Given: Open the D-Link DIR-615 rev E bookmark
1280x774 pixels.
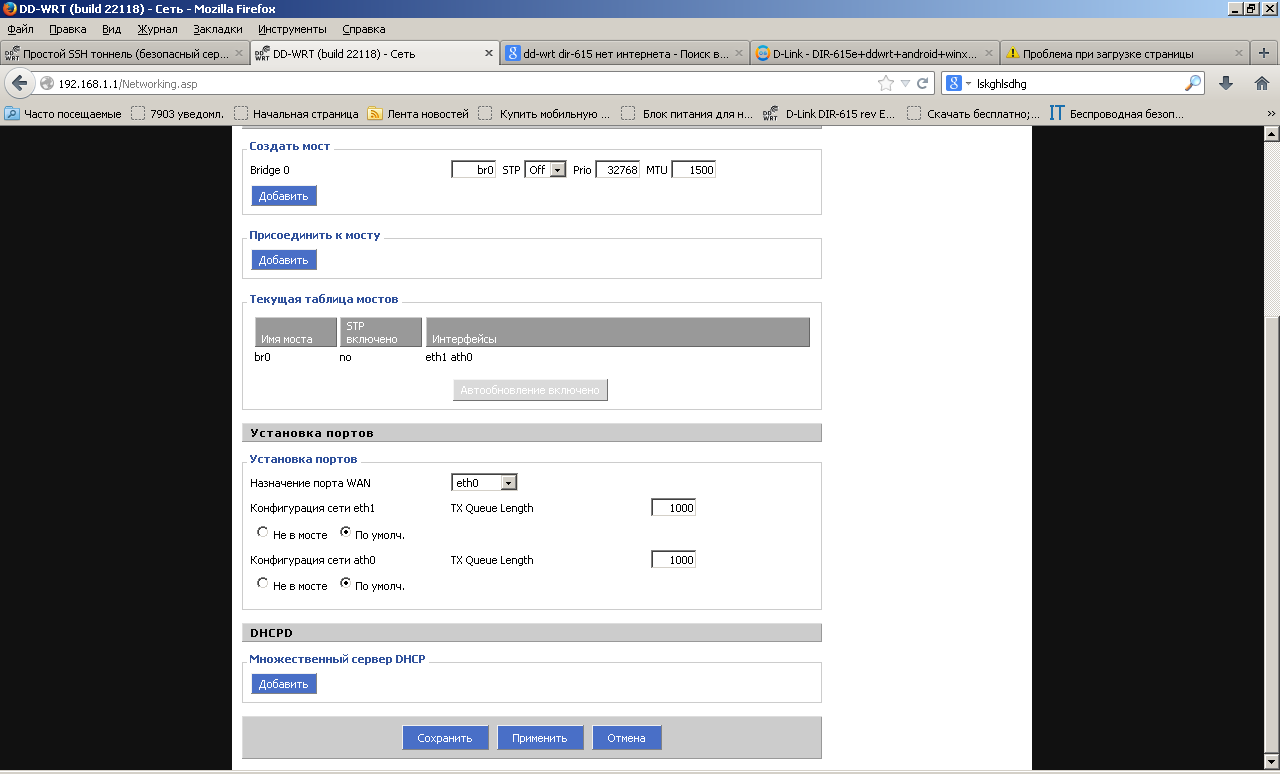Looking at the screenshot, I should pyautogui.click(x=830, y=114).
